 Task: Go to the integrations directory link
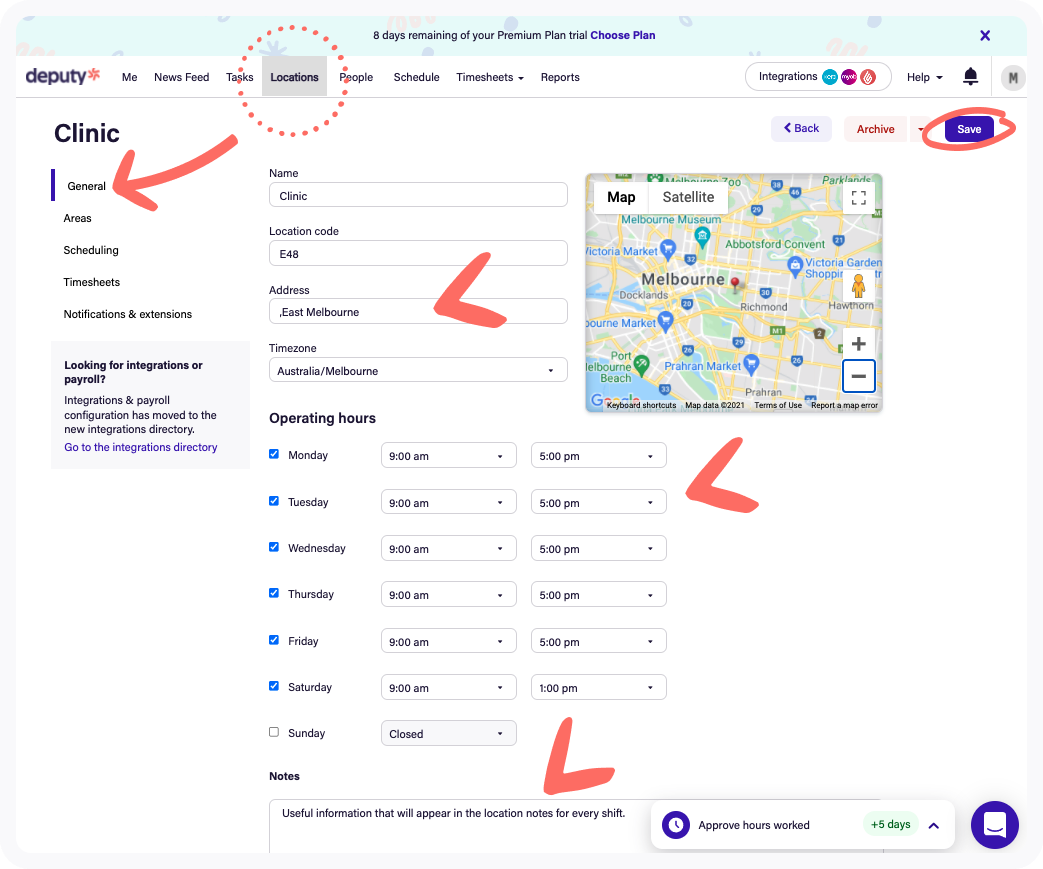point(141,447)
